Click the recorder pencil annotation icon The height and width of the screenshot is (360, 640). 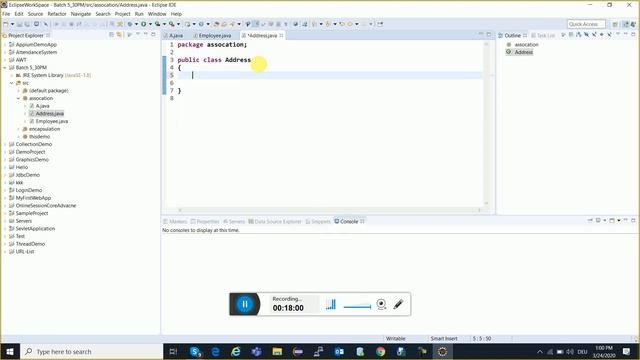pyautogui.click(x=398, y=304)
